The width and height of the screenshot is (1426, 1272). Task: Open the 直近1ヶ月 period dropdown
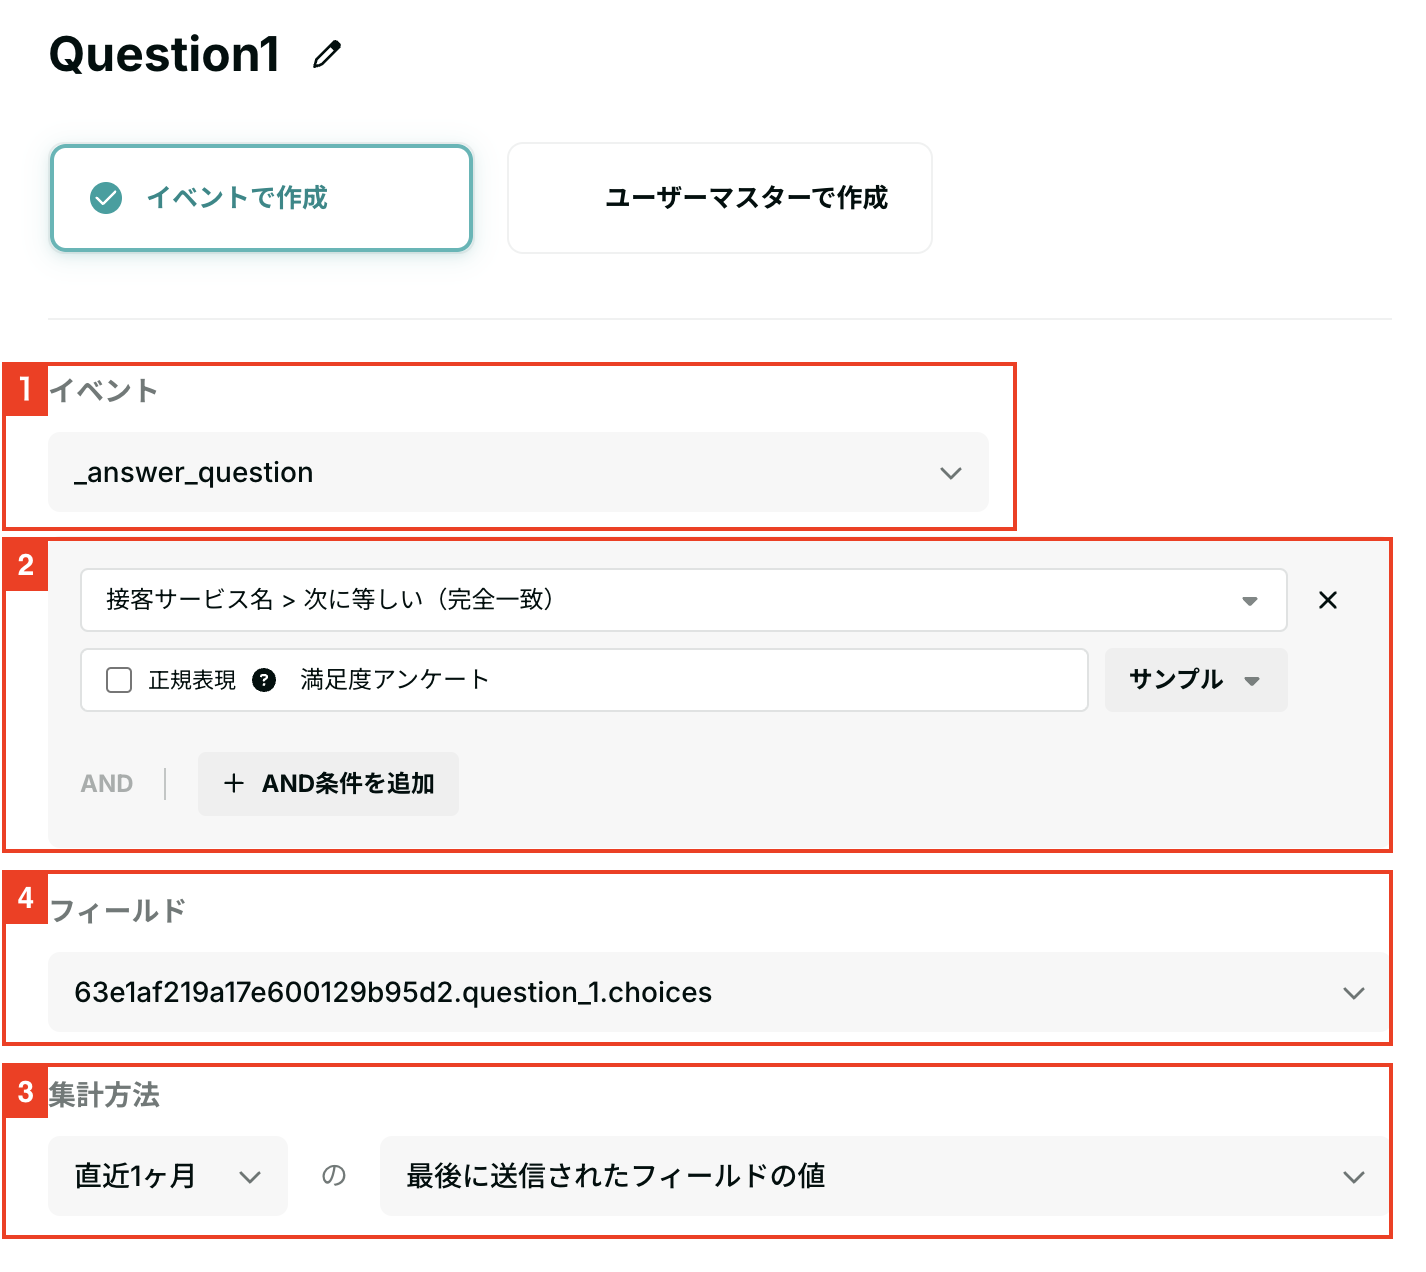pos(168,1176)
